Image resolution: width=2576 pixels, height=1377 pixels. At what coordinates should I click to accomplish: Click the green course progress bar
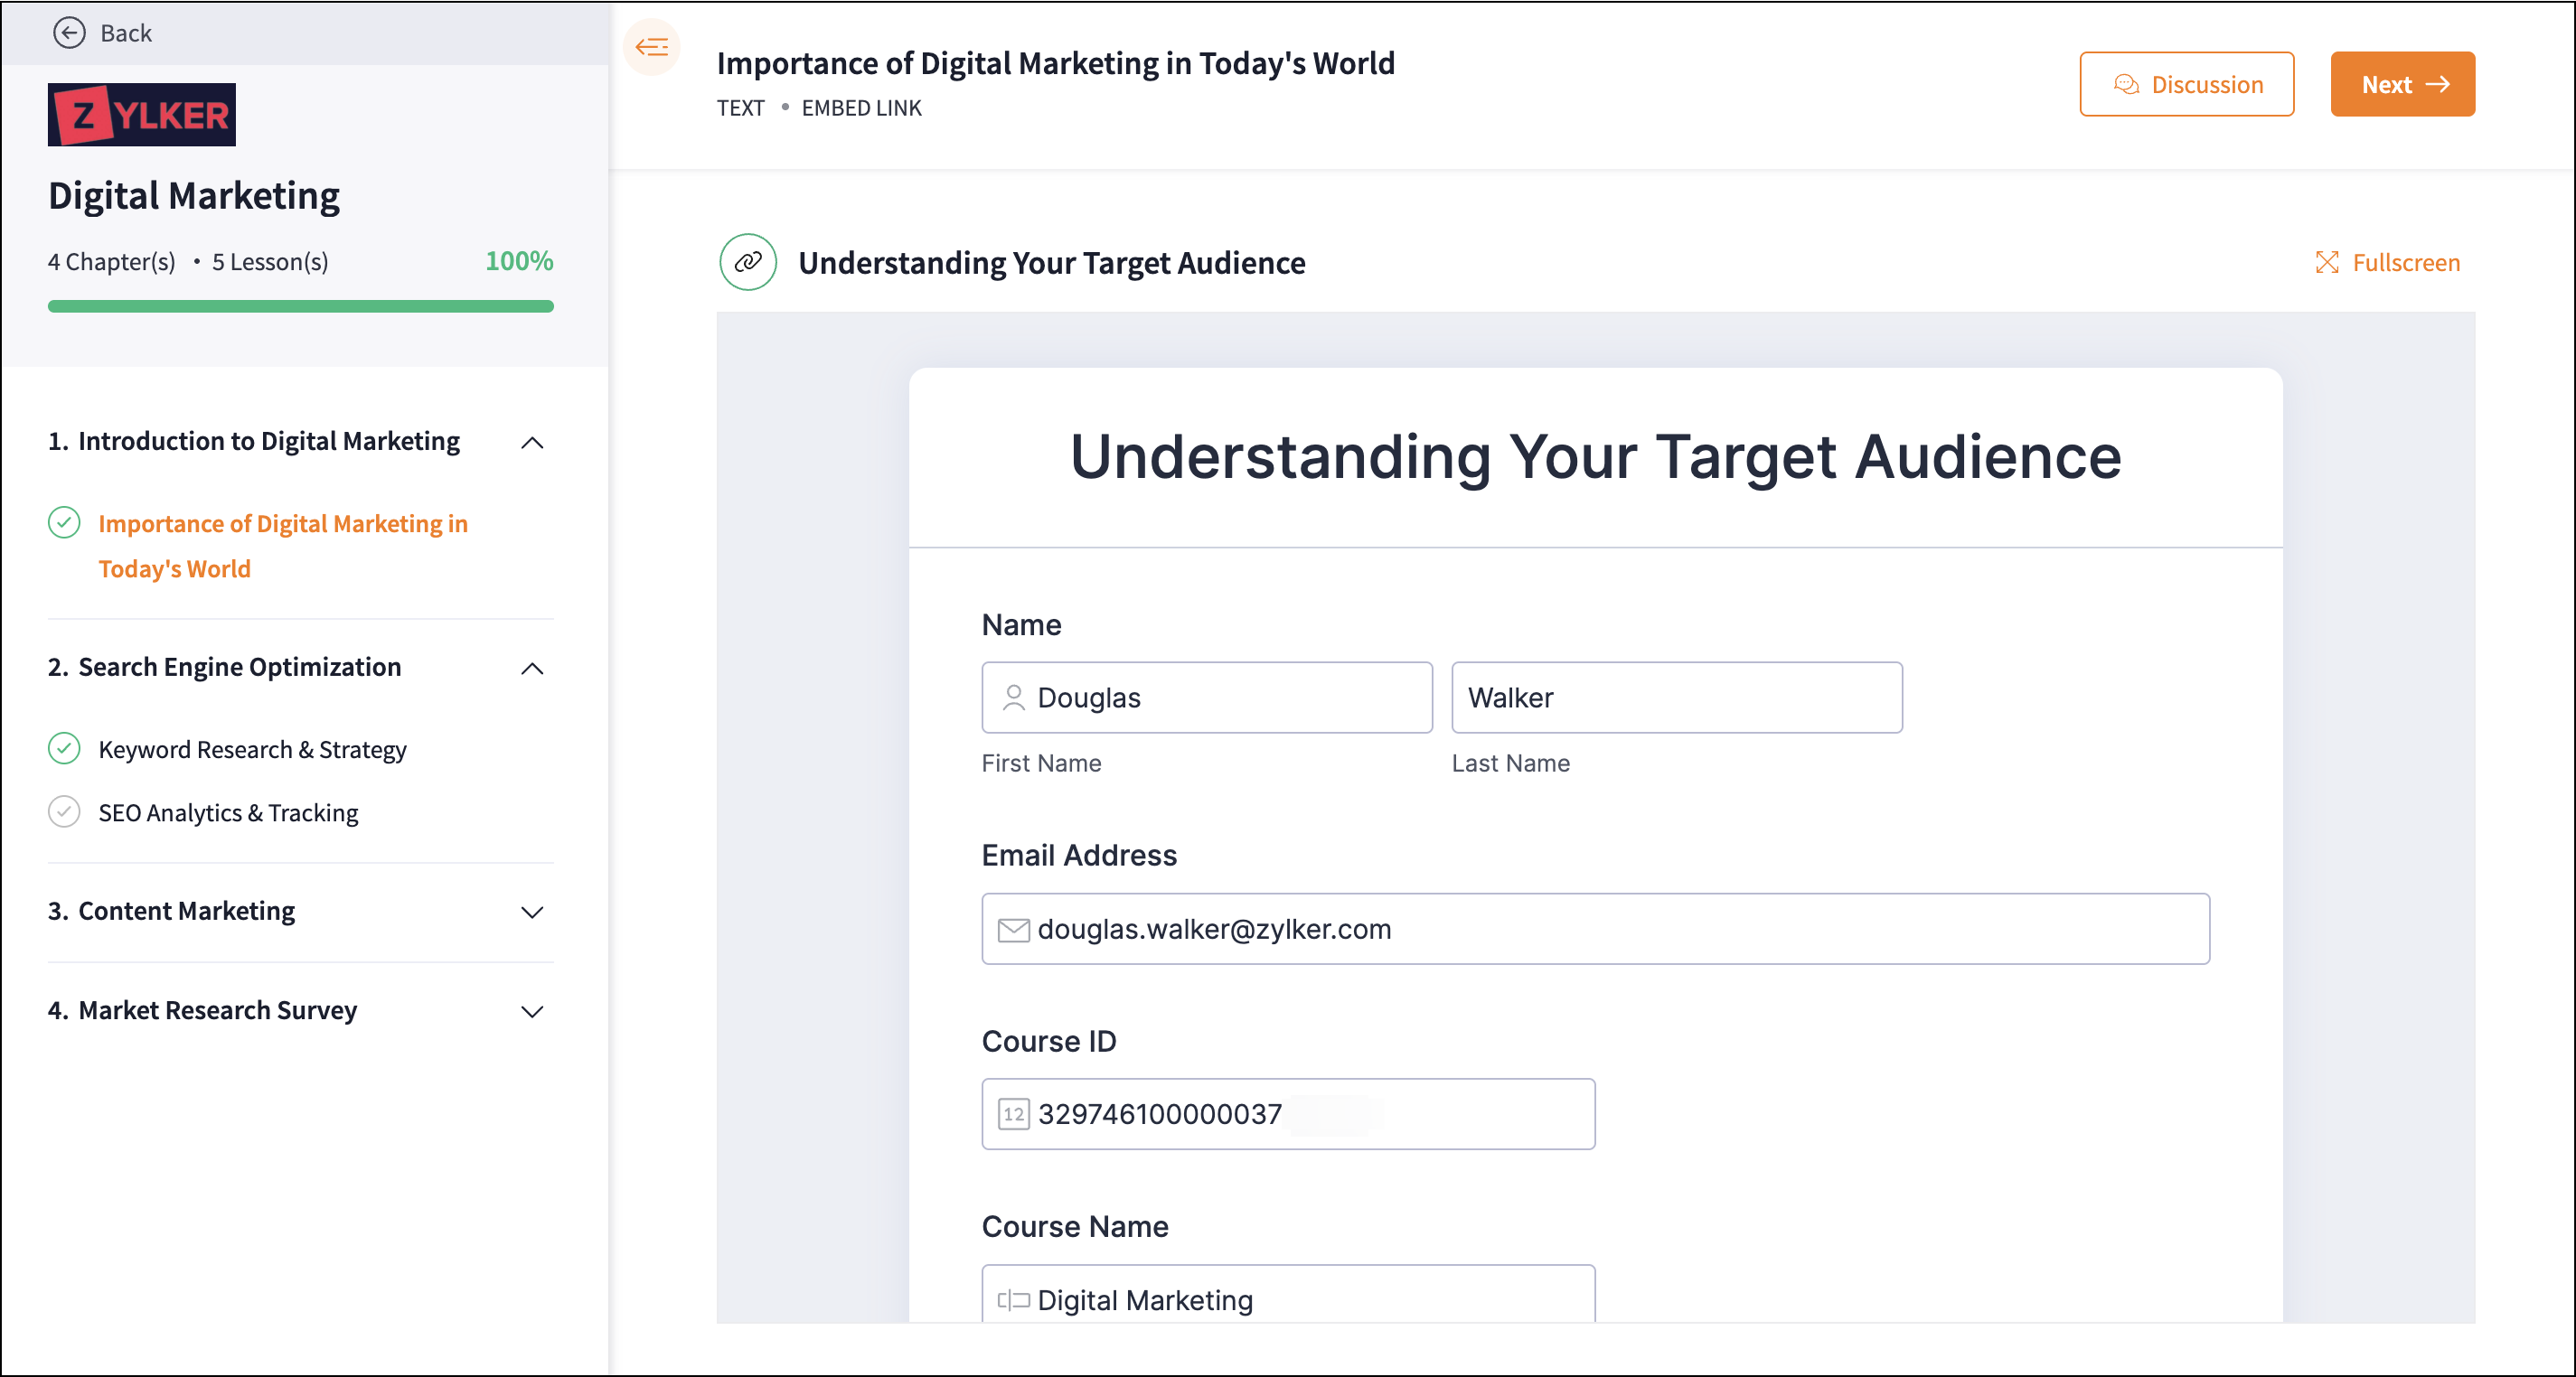300,306
